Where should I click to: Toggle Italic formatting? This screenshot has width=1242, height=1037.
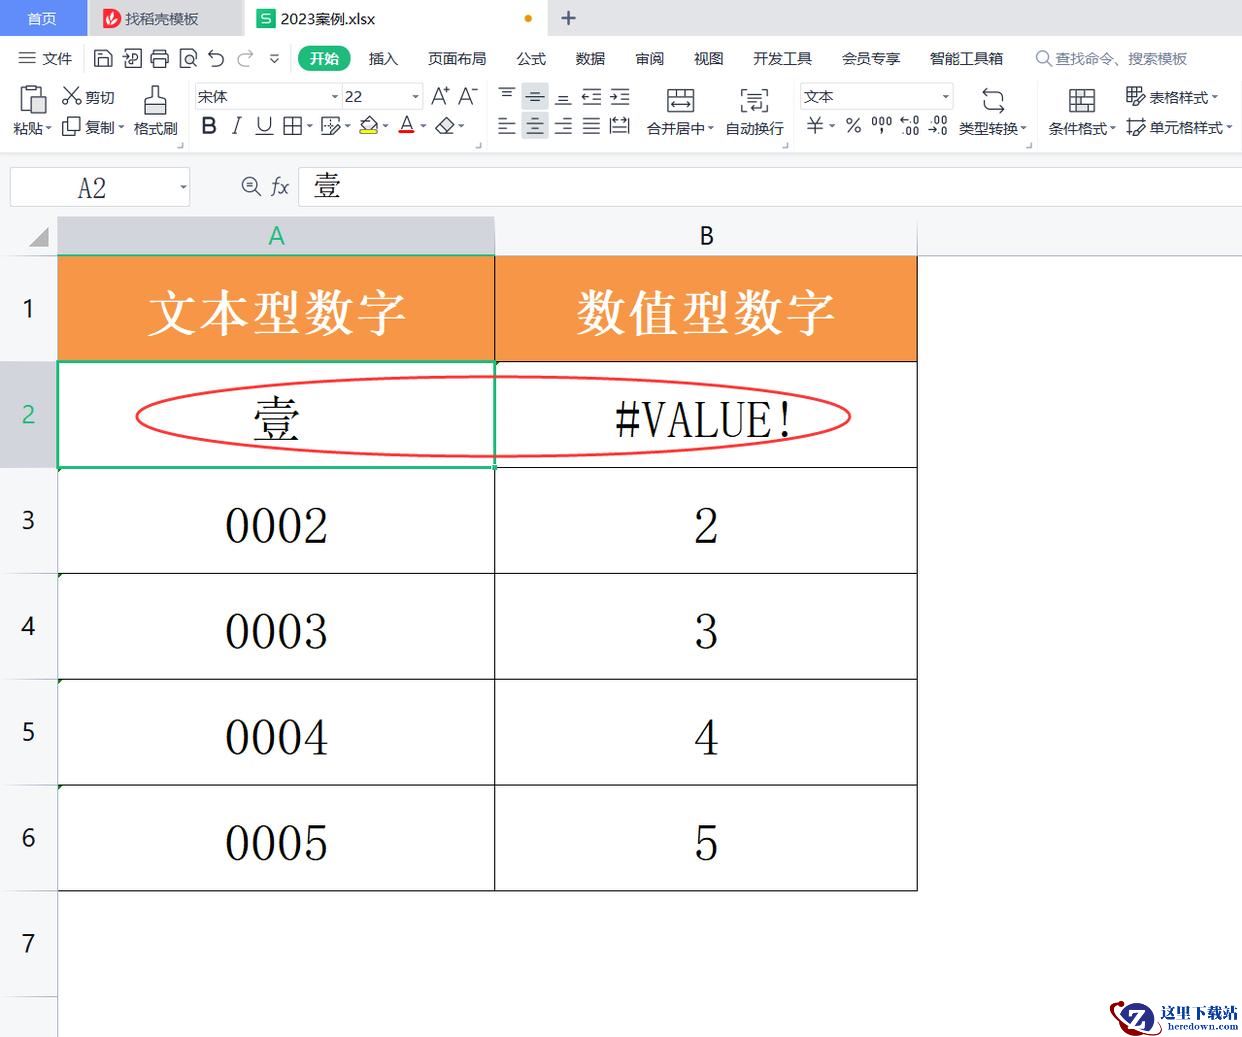pyautogui.click(x=236, y=126)
